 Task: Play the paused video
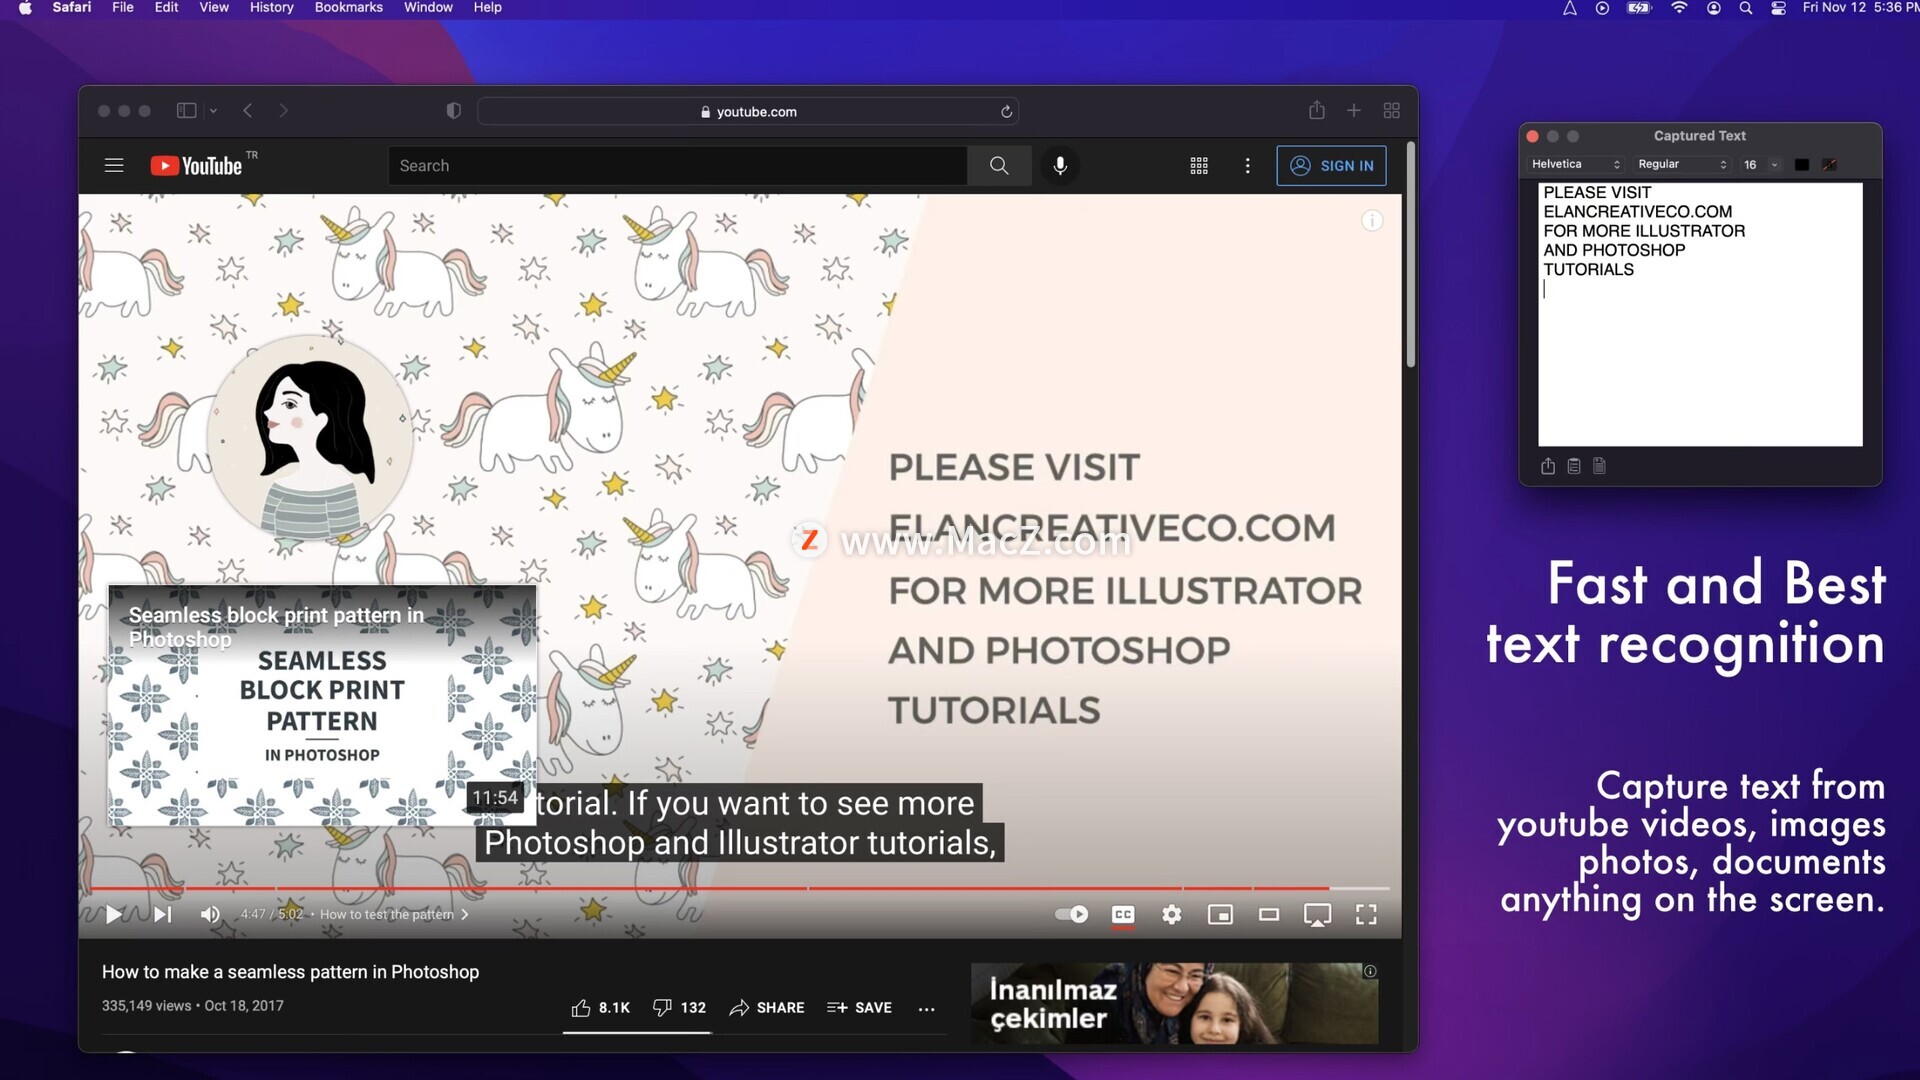(114, 915)
